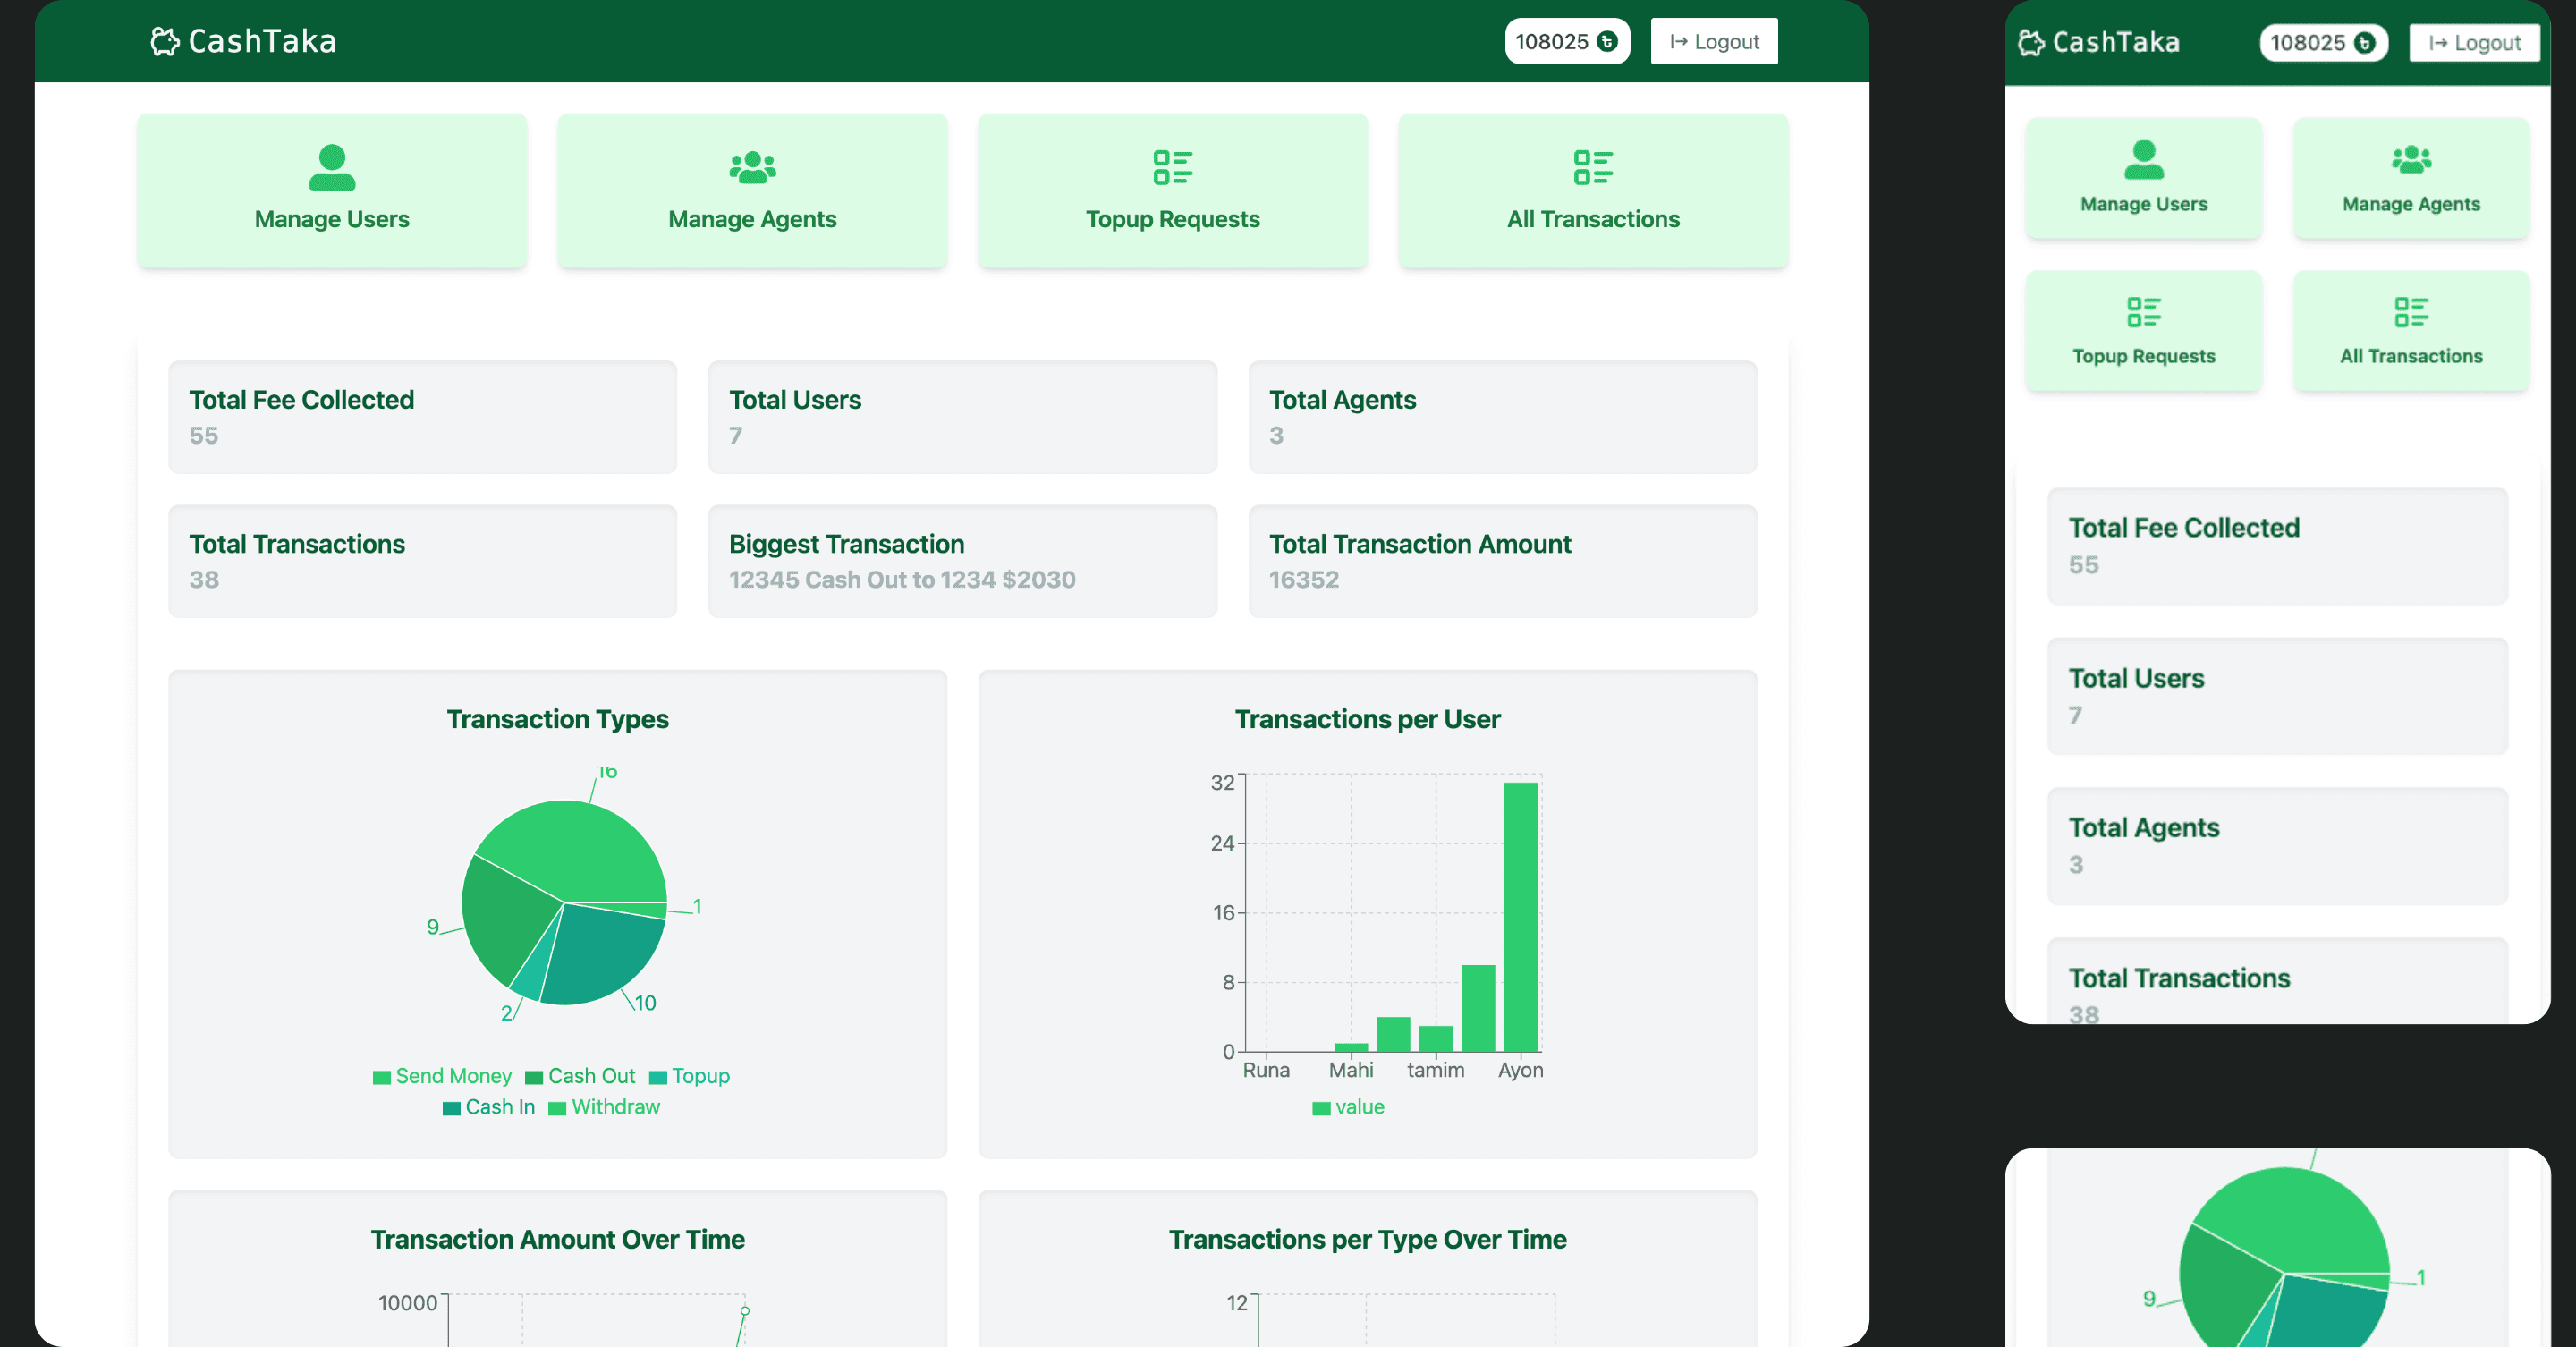Toggle Cash In legend swatch in Transaction Types

451,1108
